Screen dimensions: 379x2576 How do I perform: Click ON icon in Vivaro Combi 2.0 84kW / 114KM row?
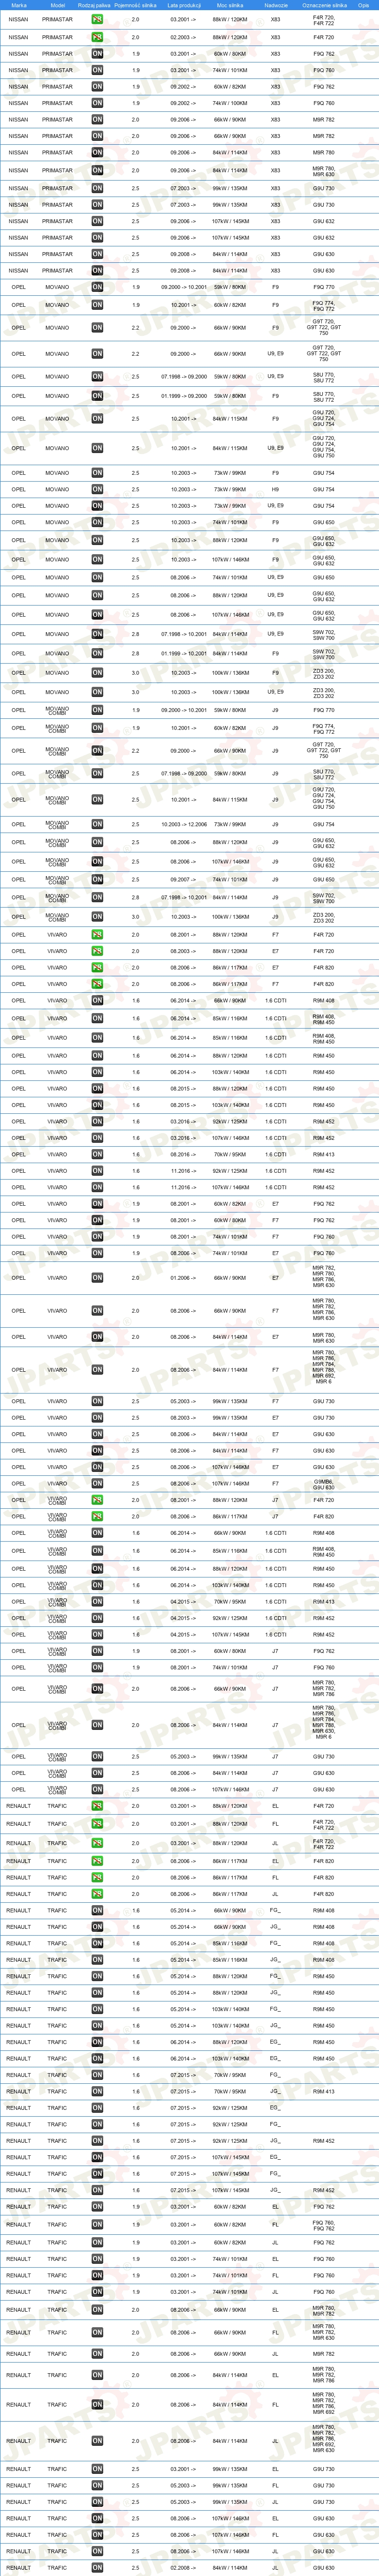(97, 1725)
